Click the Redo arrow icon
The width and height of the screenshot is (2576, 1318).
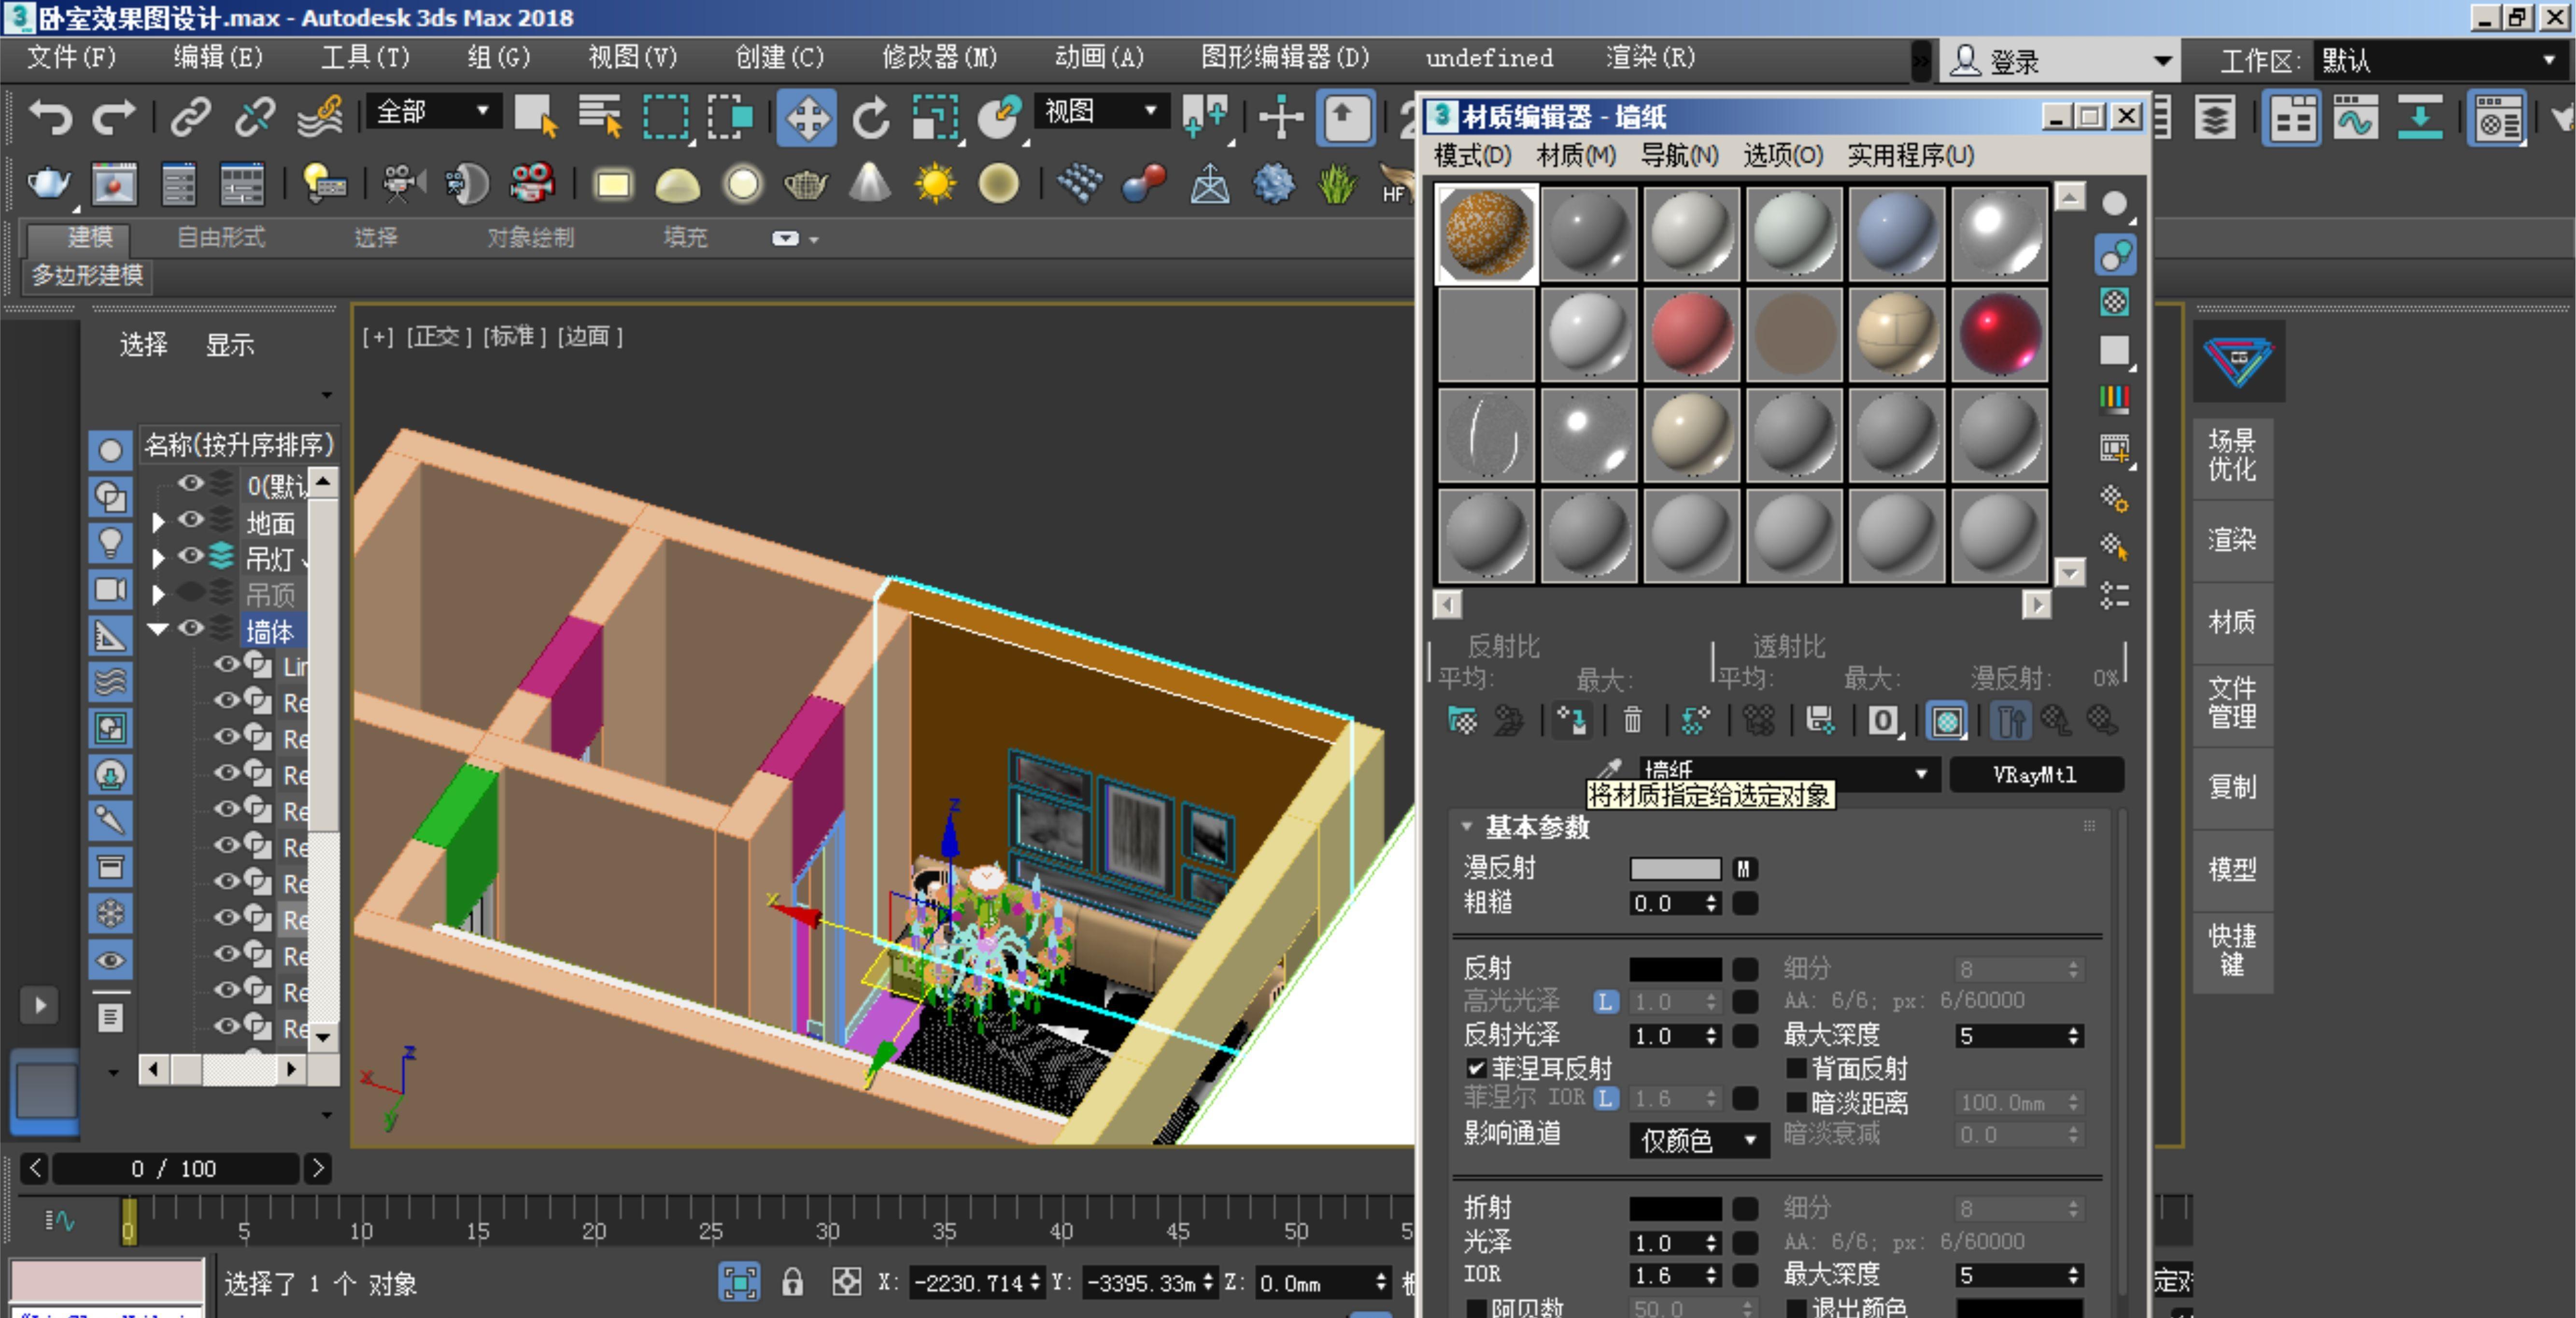click(x=113, y=118)
